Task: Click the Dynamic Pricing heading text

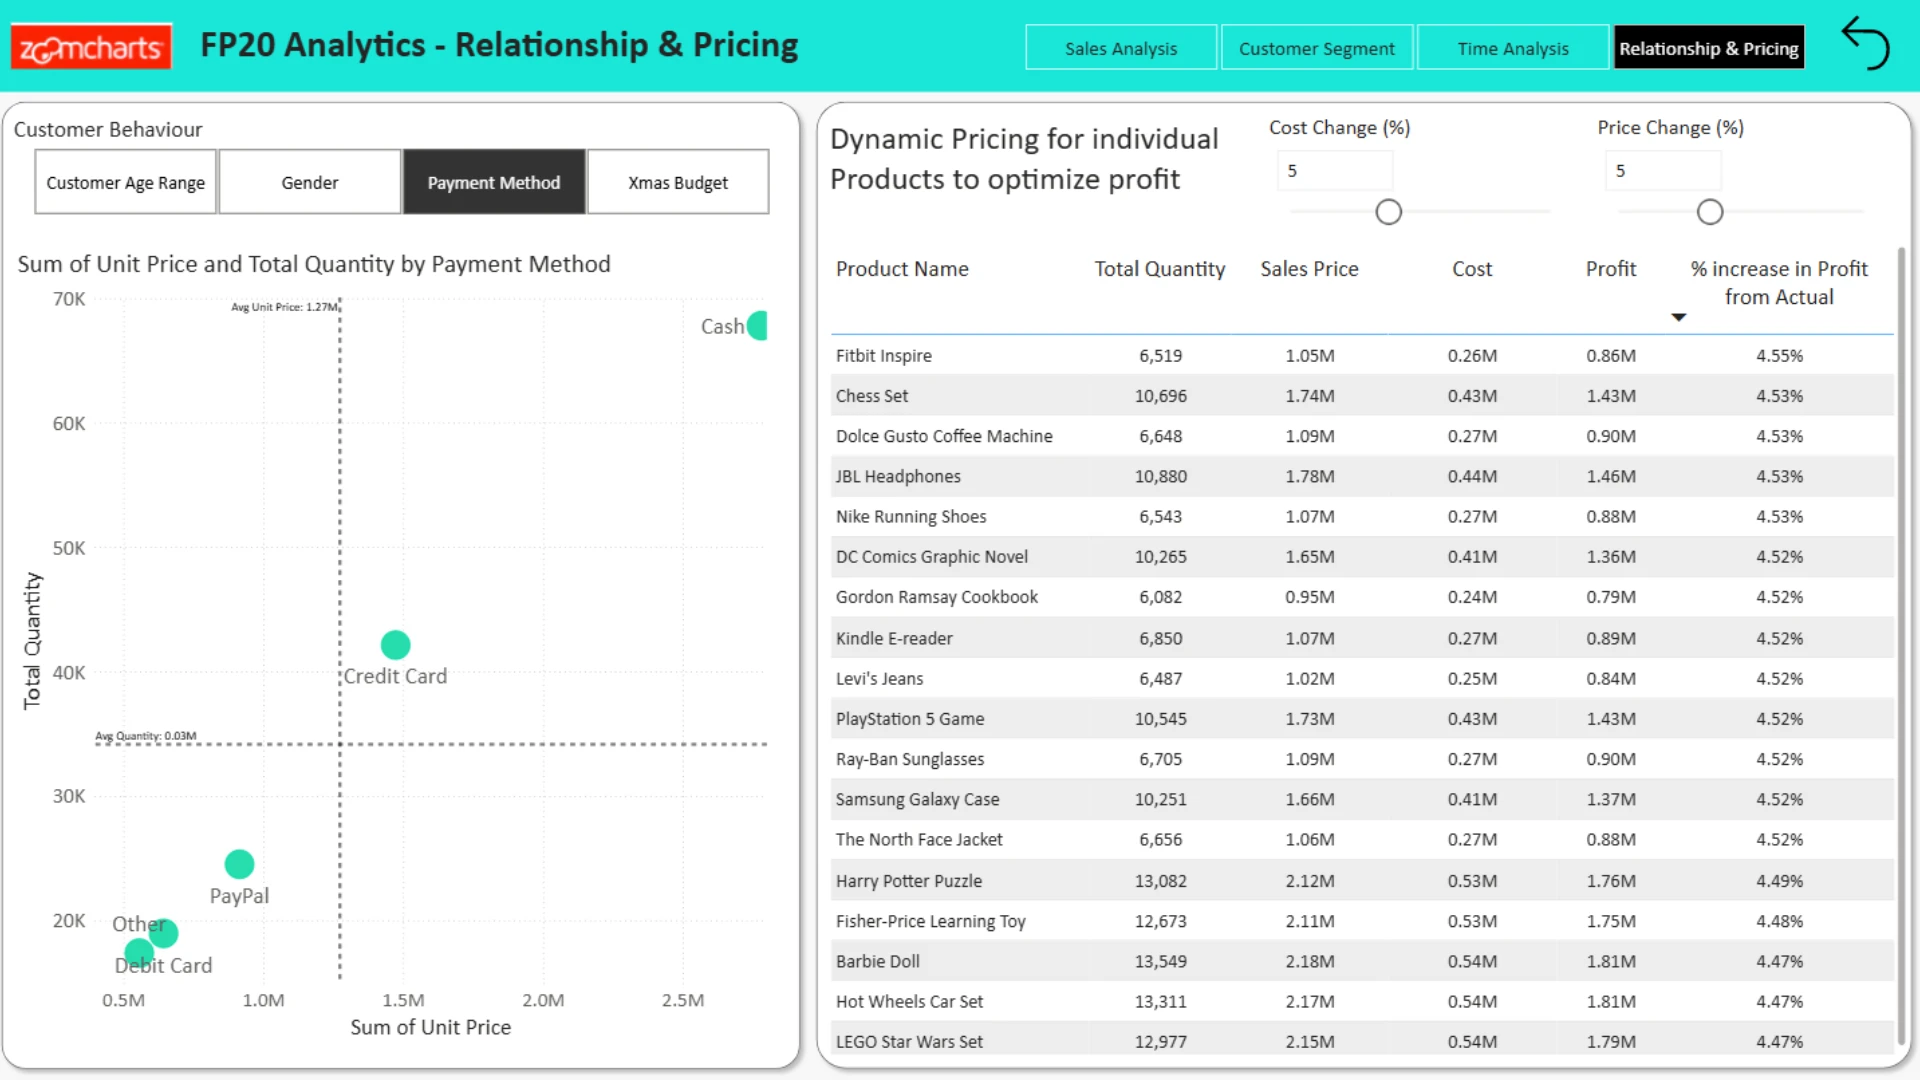Action: coord(1024,159)
